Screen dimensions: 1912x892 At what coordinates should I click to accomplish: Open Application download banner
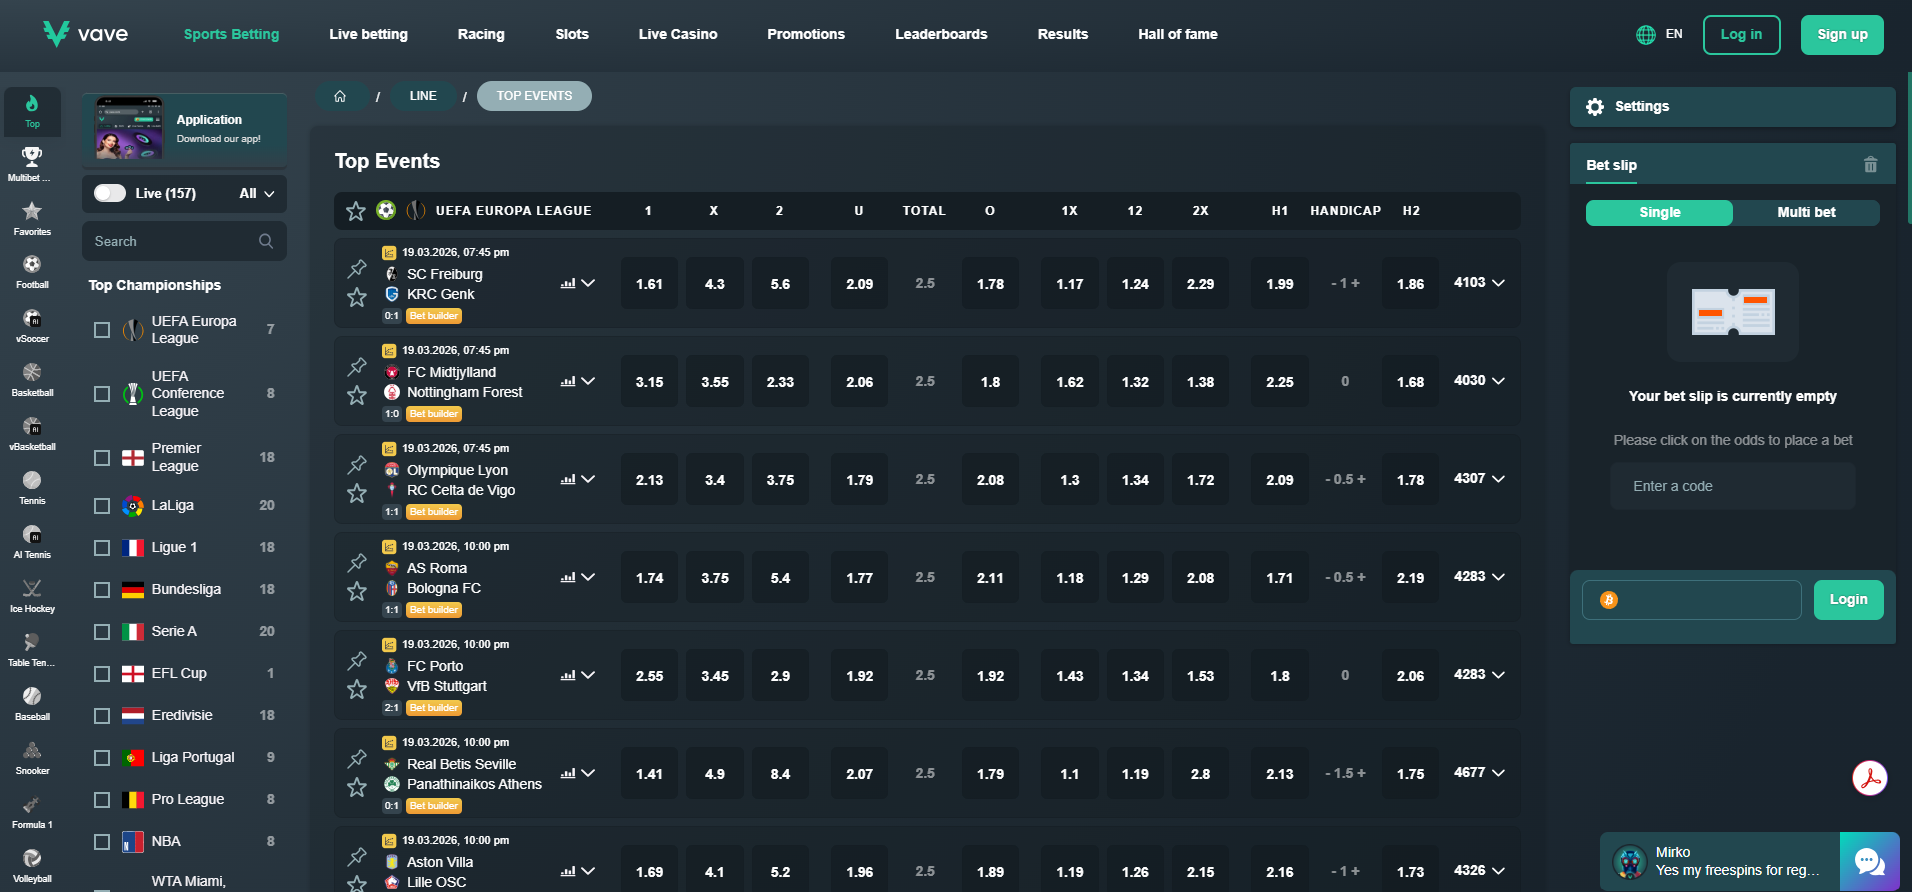coord(184,129)
